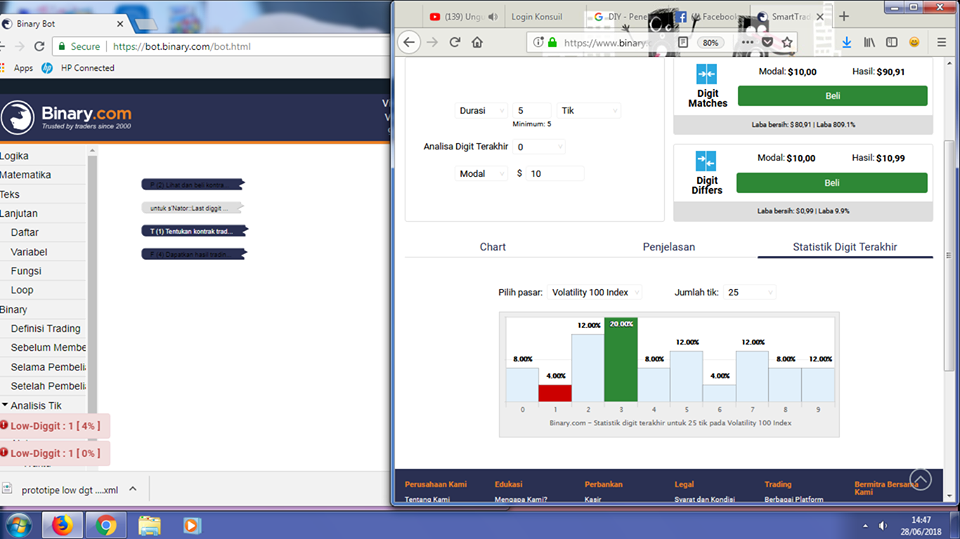Click Edukasi footer link
This screenshot has width=960, height=539.
(x=508, y=484)
